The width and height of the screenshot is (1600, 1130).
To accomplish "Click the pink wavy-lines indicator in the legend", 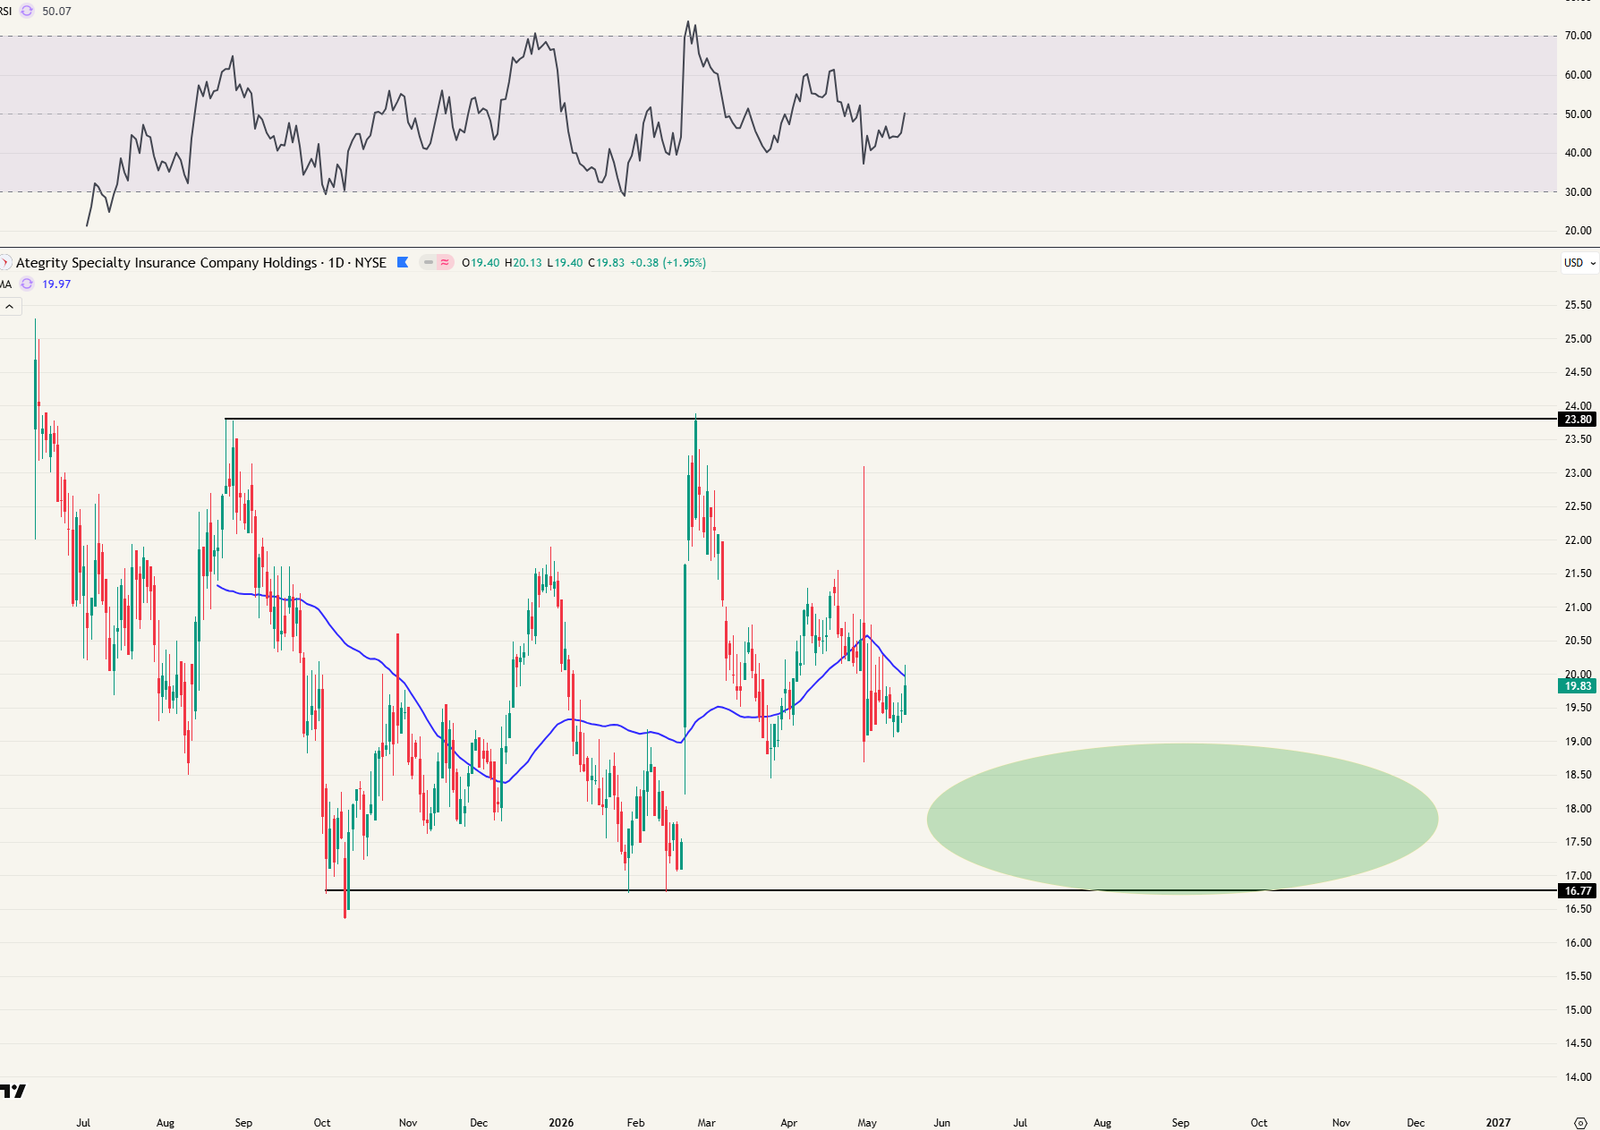I will [x=444, y=263].
